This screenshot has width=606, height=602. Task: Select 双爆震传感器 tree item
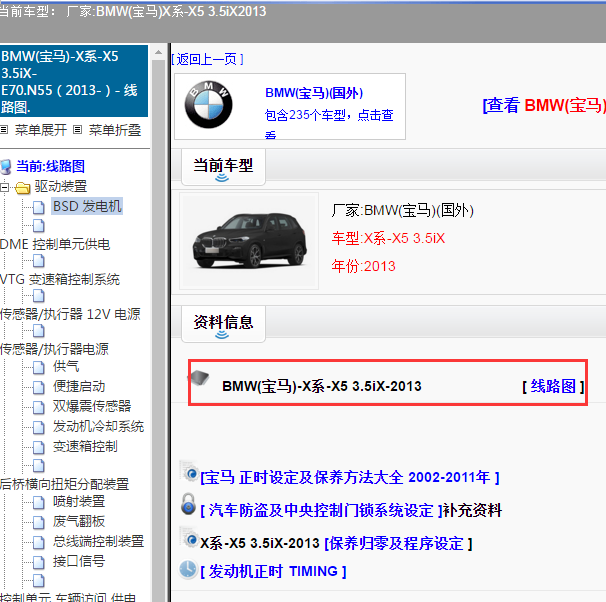(92, 406)
